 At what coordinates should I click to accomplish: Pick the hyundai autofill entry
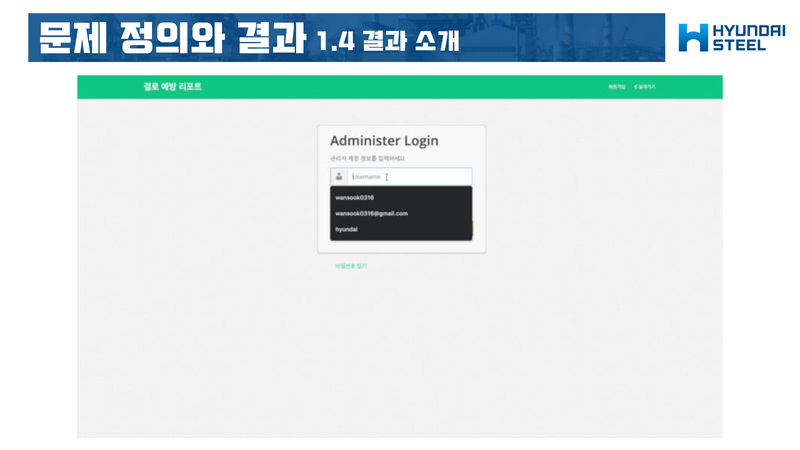346,229
